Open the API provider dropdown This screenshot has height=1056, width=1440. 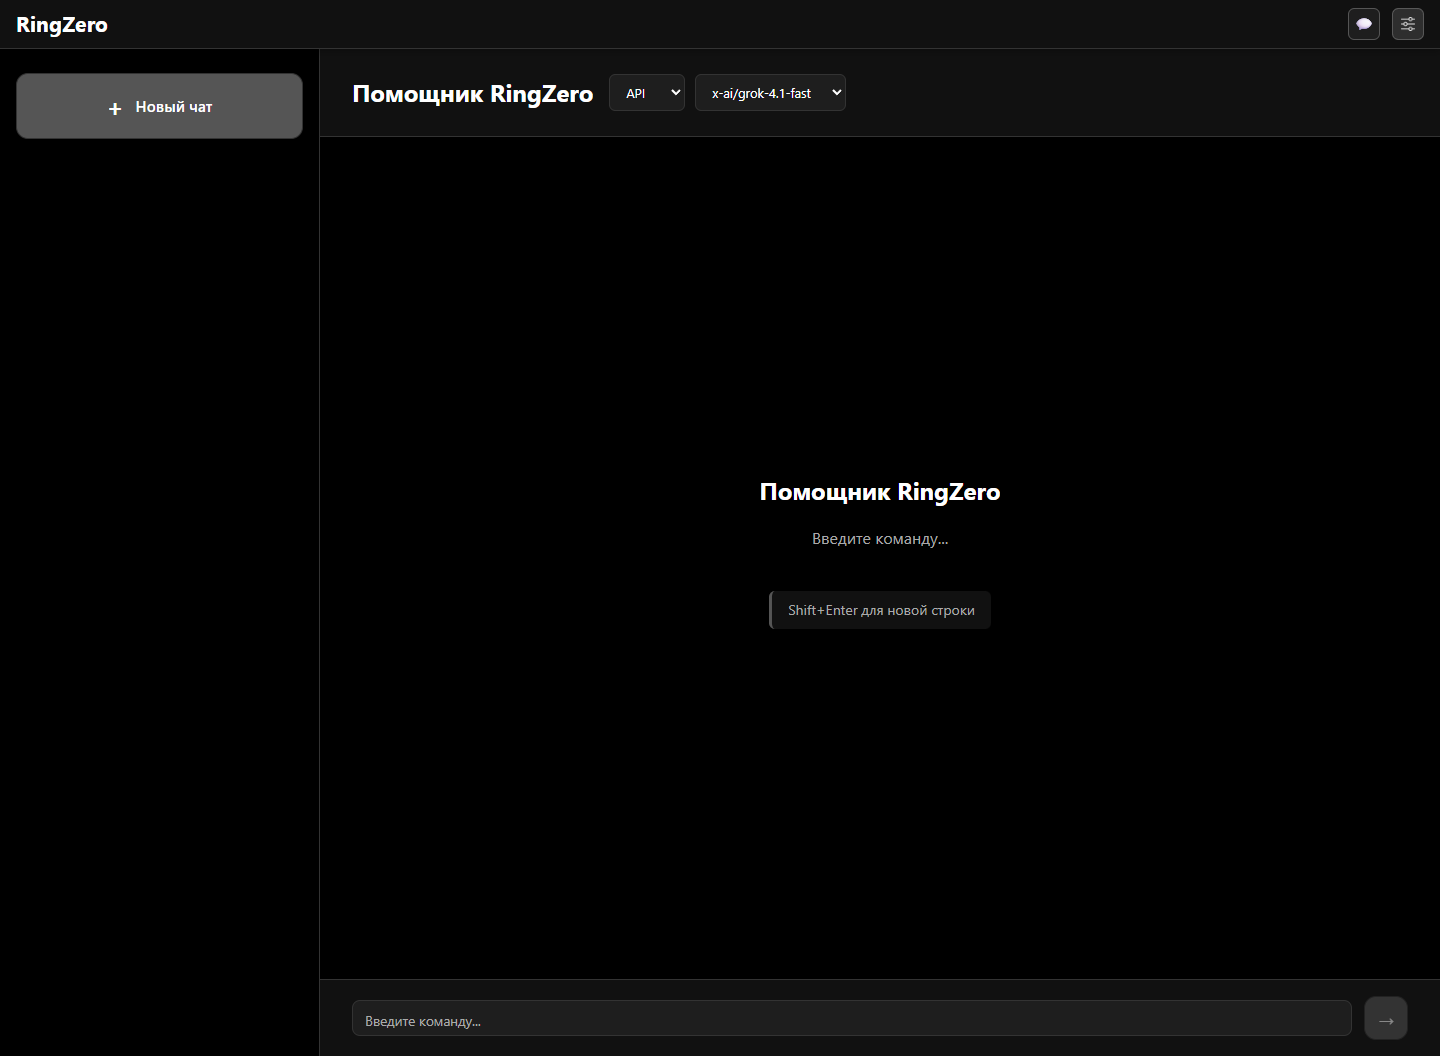[x=646, y=93]
